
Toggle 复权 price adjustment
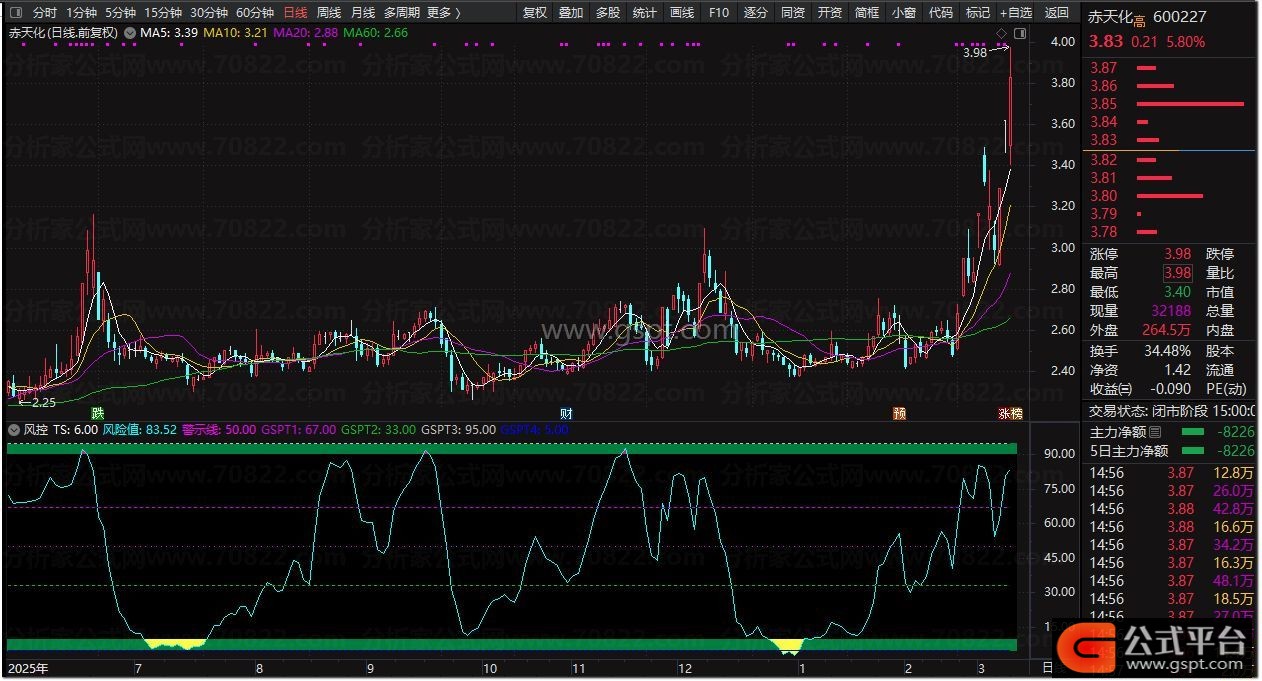pos(535,13)
